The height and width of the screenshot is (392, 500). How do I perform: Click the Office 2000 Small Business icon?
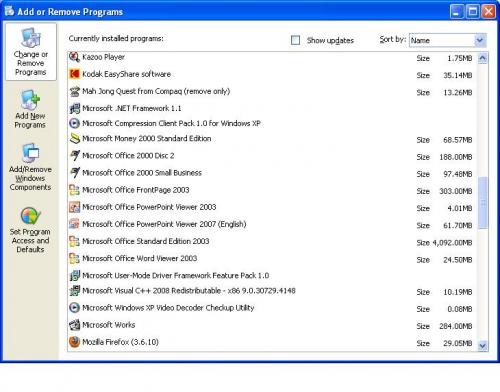point(74,173)
